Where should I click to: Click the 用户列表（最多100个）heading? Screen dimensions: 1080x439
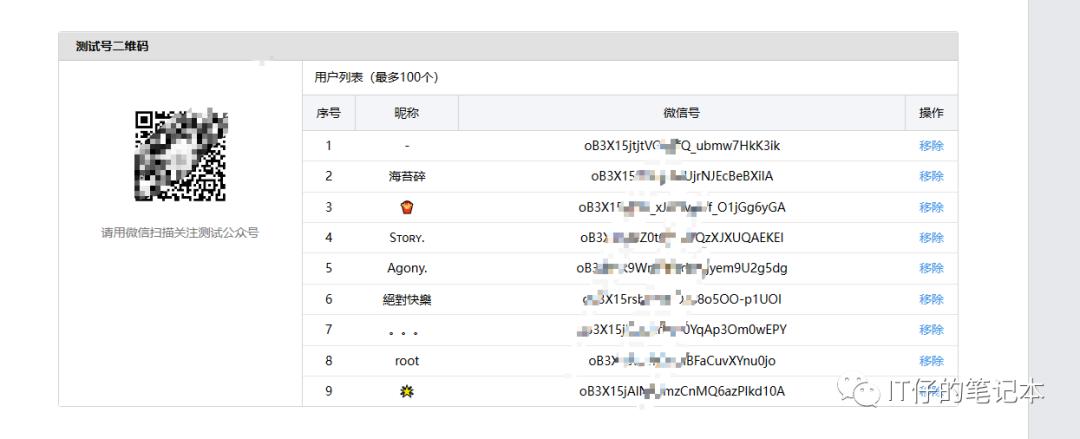point(376,77)
